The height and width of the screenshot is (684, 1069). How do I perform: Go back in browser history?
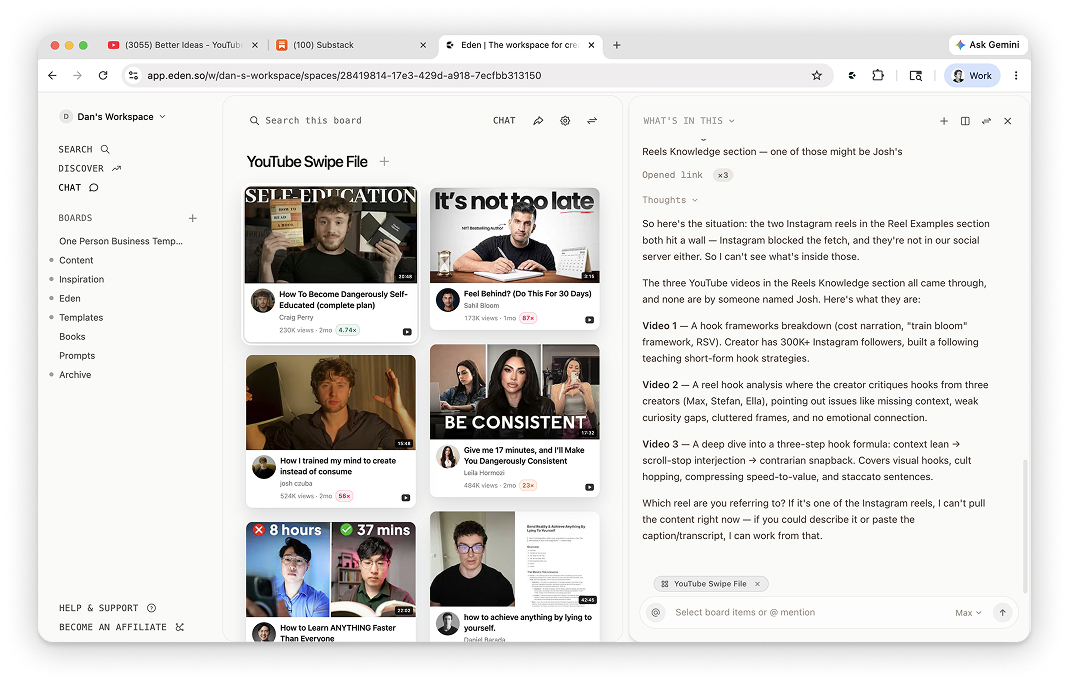(52, 76)
